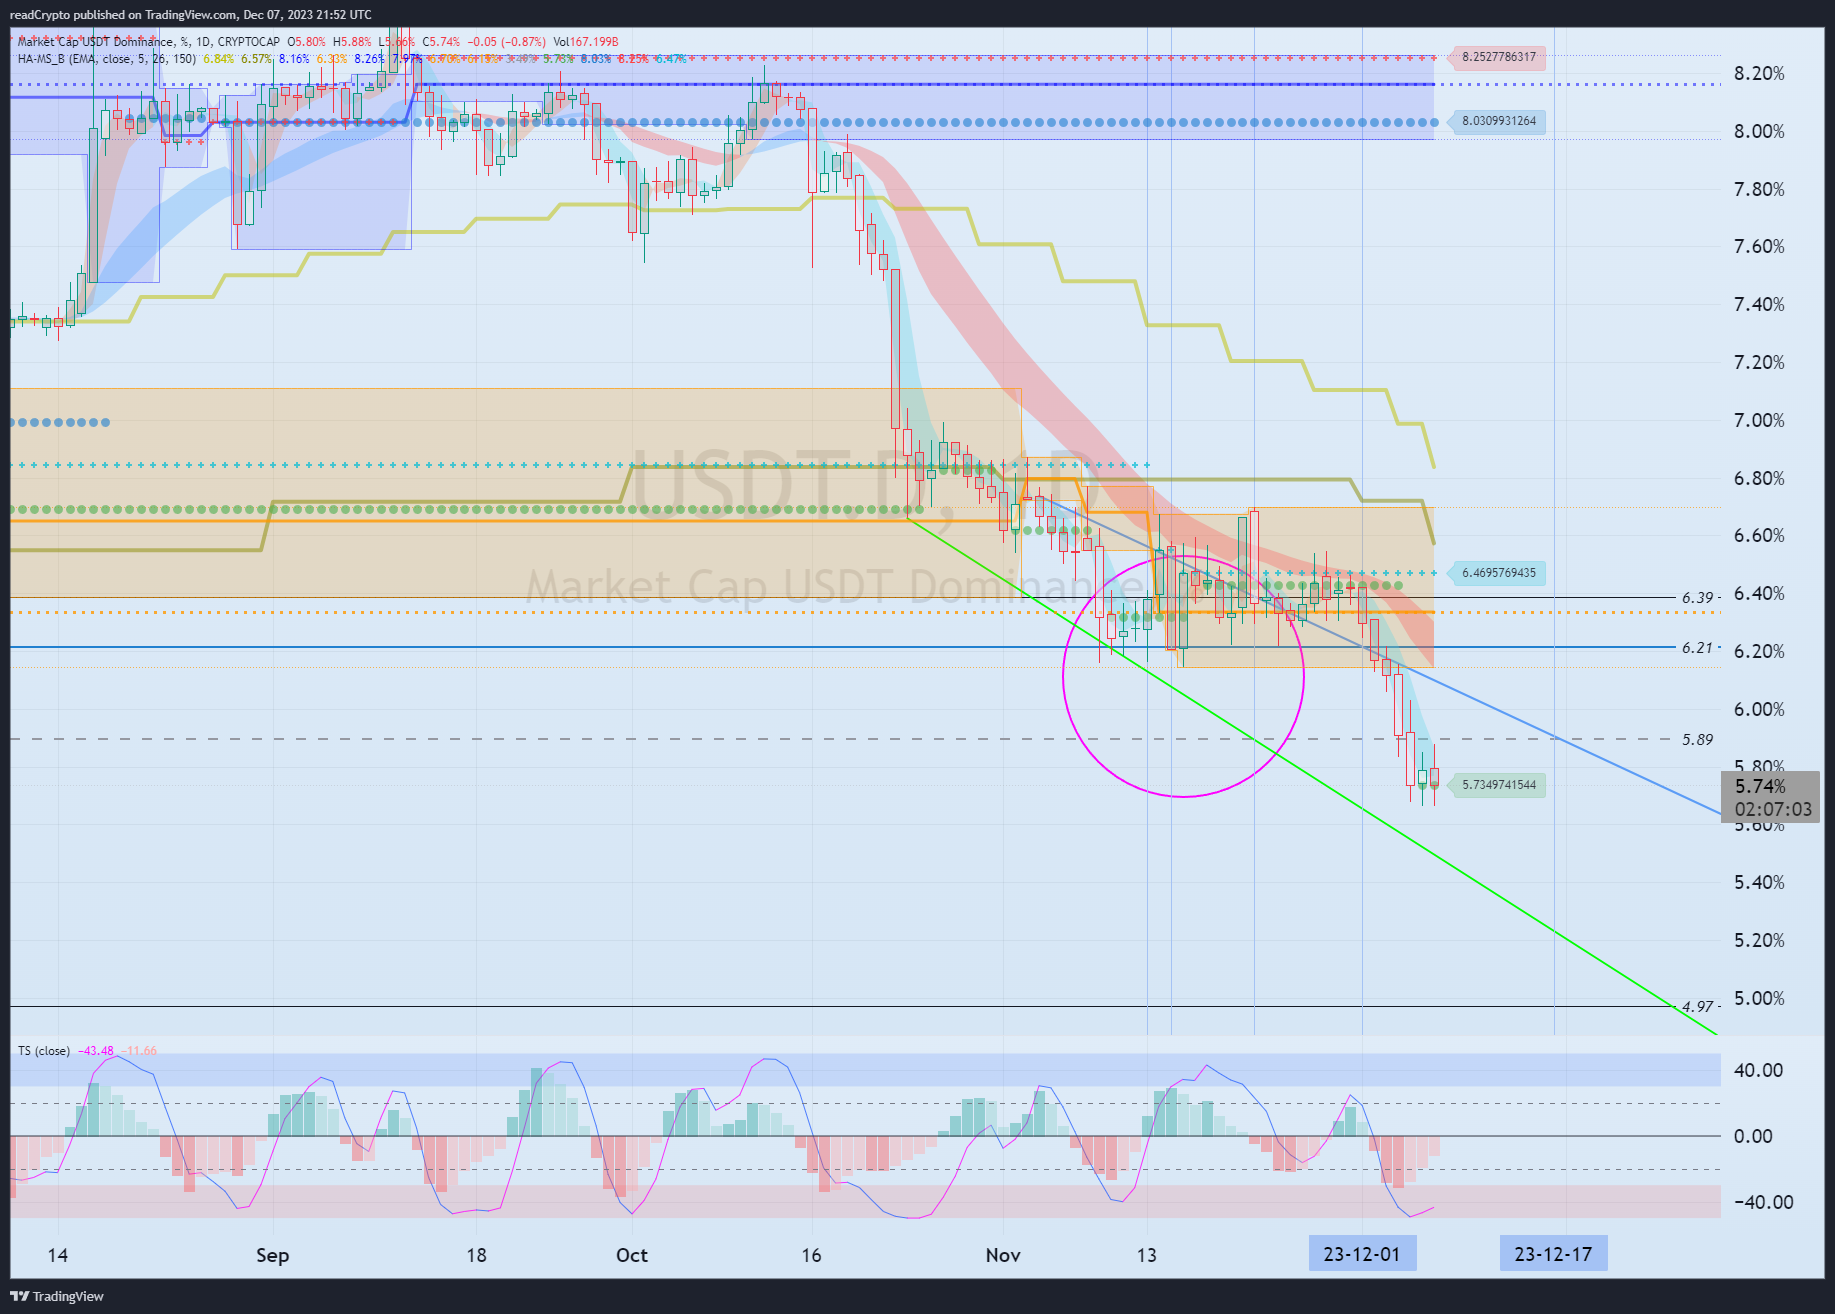Click the 14 date label on time axis
The width and height of the screenshot is (1835, 1314).
click(58, 1255)
